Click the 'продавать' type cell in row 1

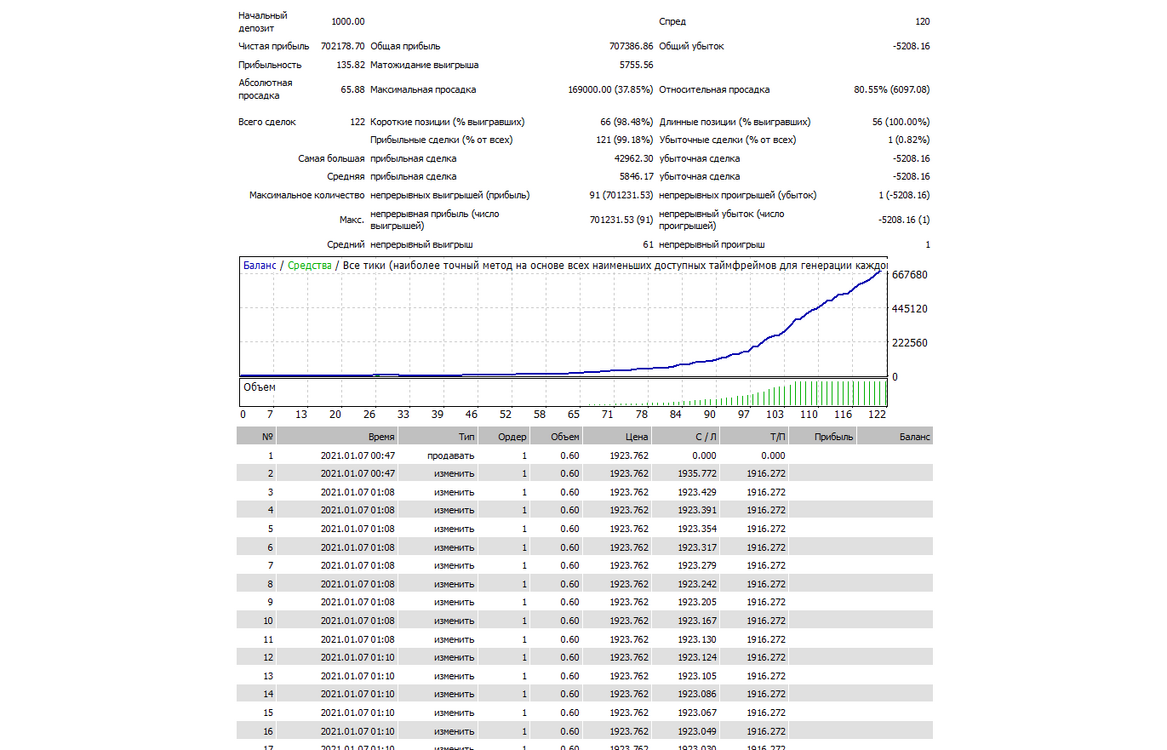click(450, 455)
